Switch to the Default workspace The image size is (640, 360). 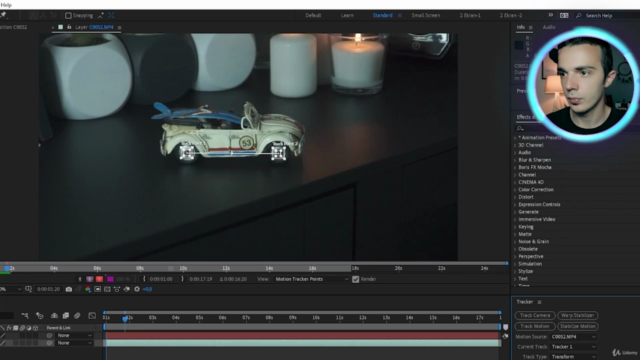(313, 16)
